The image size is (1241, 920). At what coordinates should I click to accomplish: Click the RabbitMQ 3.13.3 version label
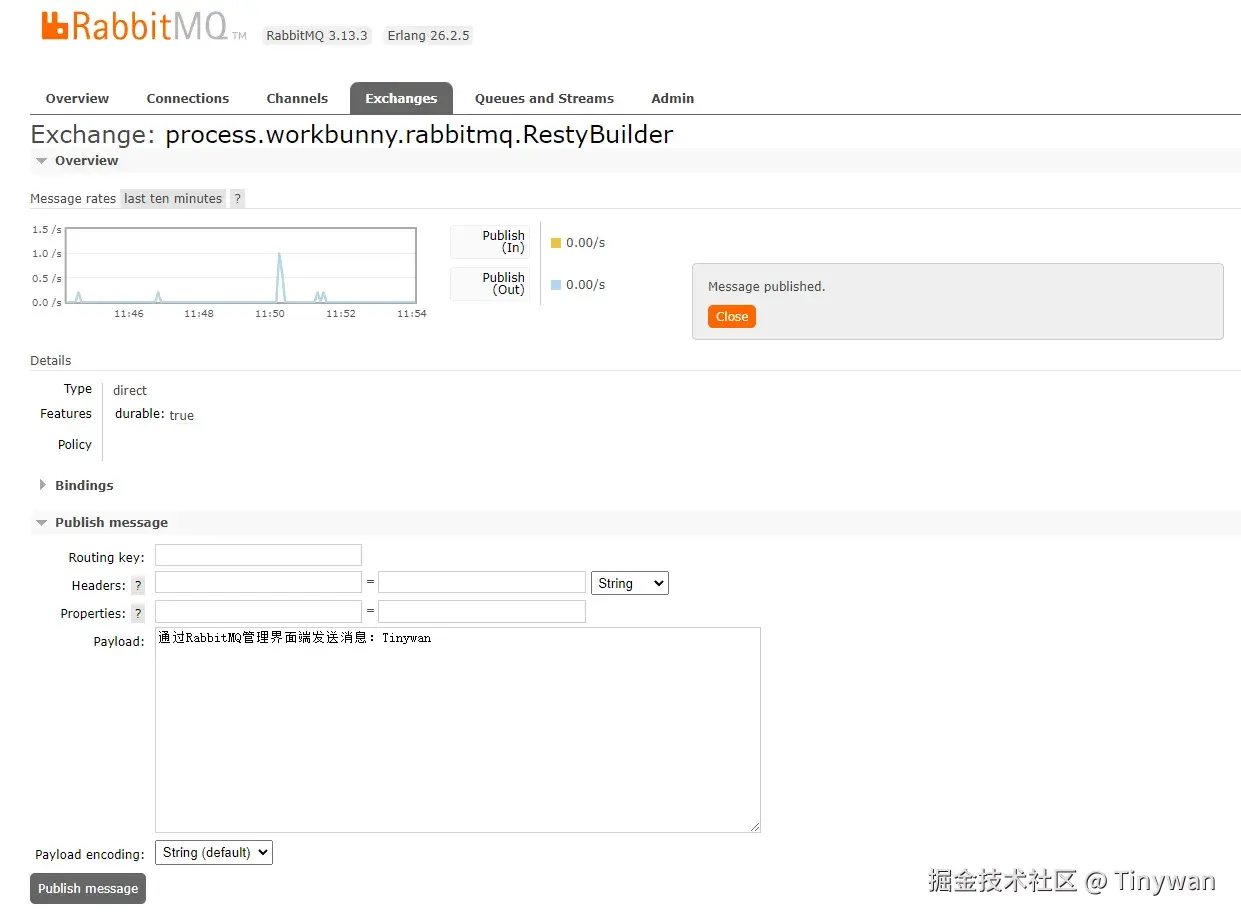[x=317, y=35]
